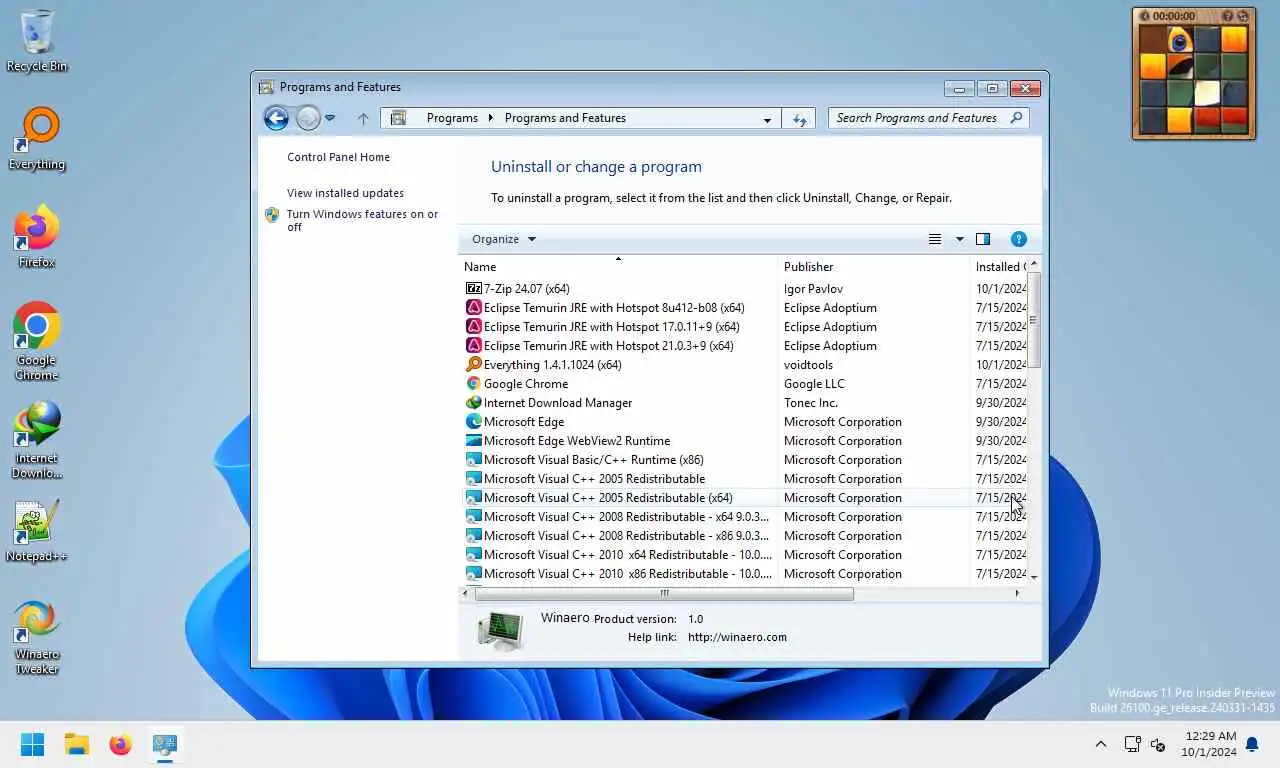
Task: Click the scroll down arrow of list
Action: [x=1033, y=577]
